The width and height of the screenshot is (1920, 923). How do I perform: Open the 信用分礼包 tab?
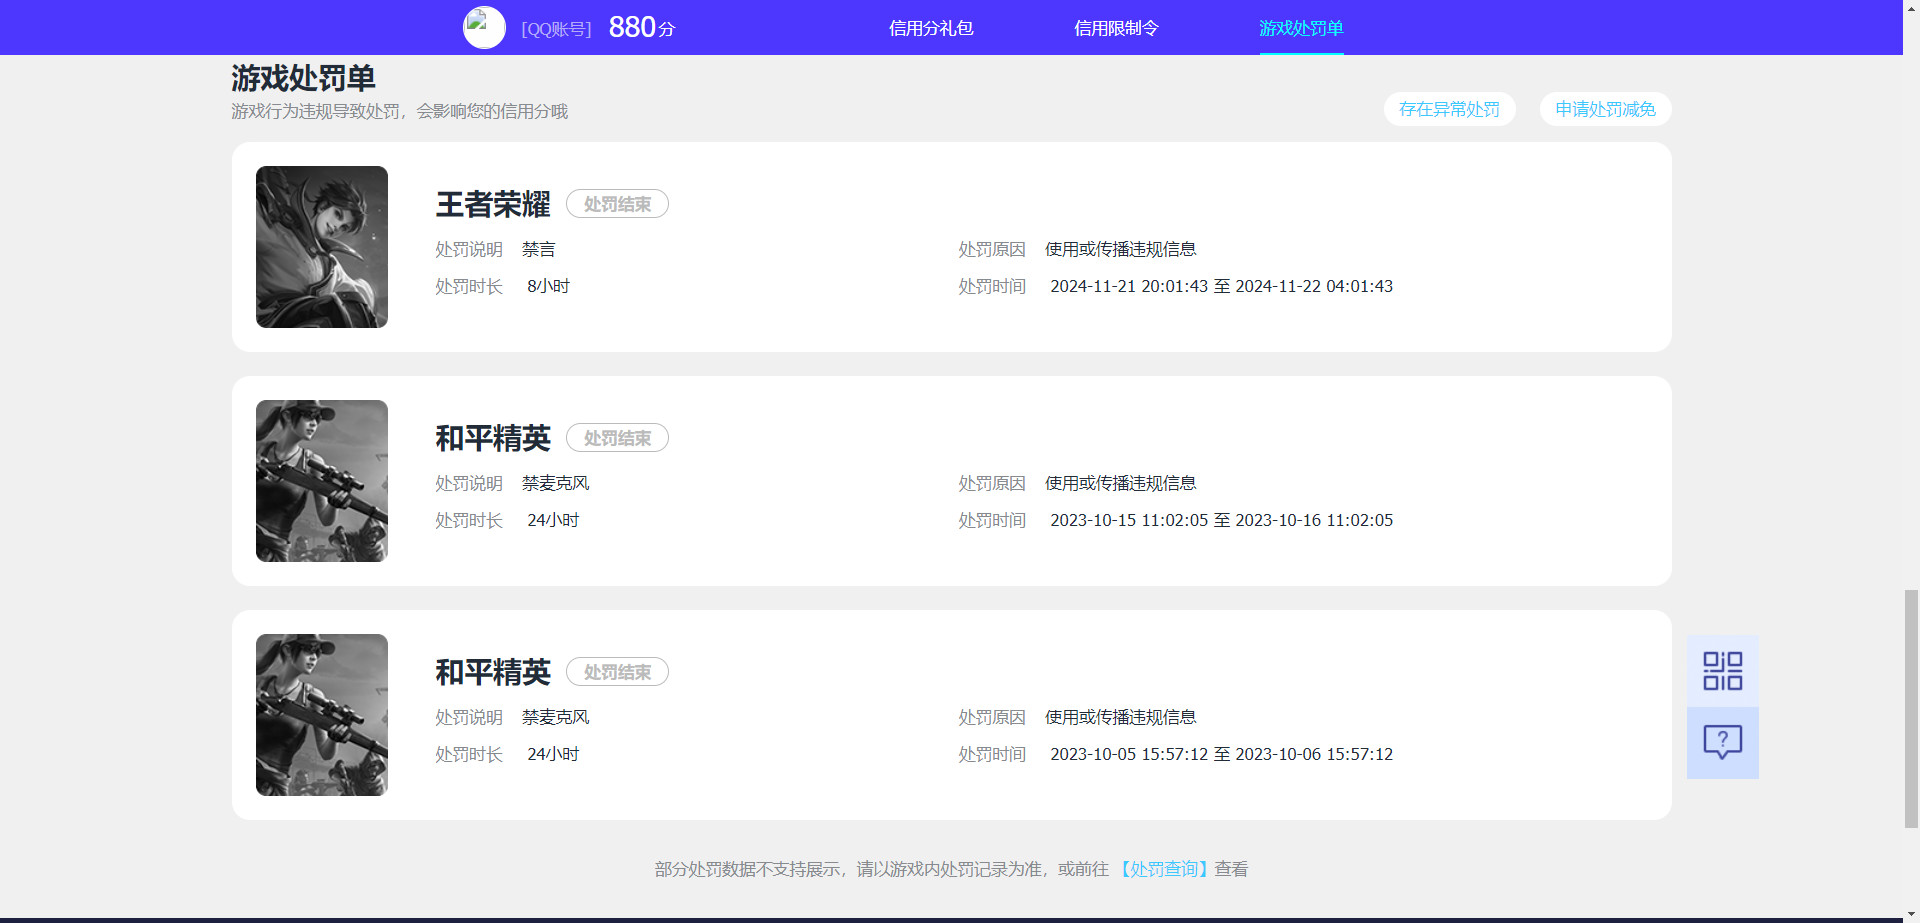pyautogui.click(x=931, y=28)
